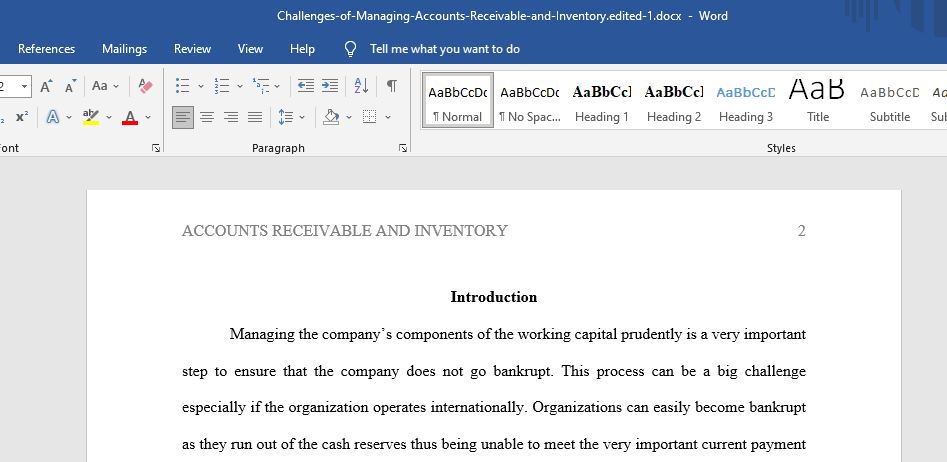Open the Font dialog launcher arrow
Screen dimensions: 947x462
click(156, 148)
